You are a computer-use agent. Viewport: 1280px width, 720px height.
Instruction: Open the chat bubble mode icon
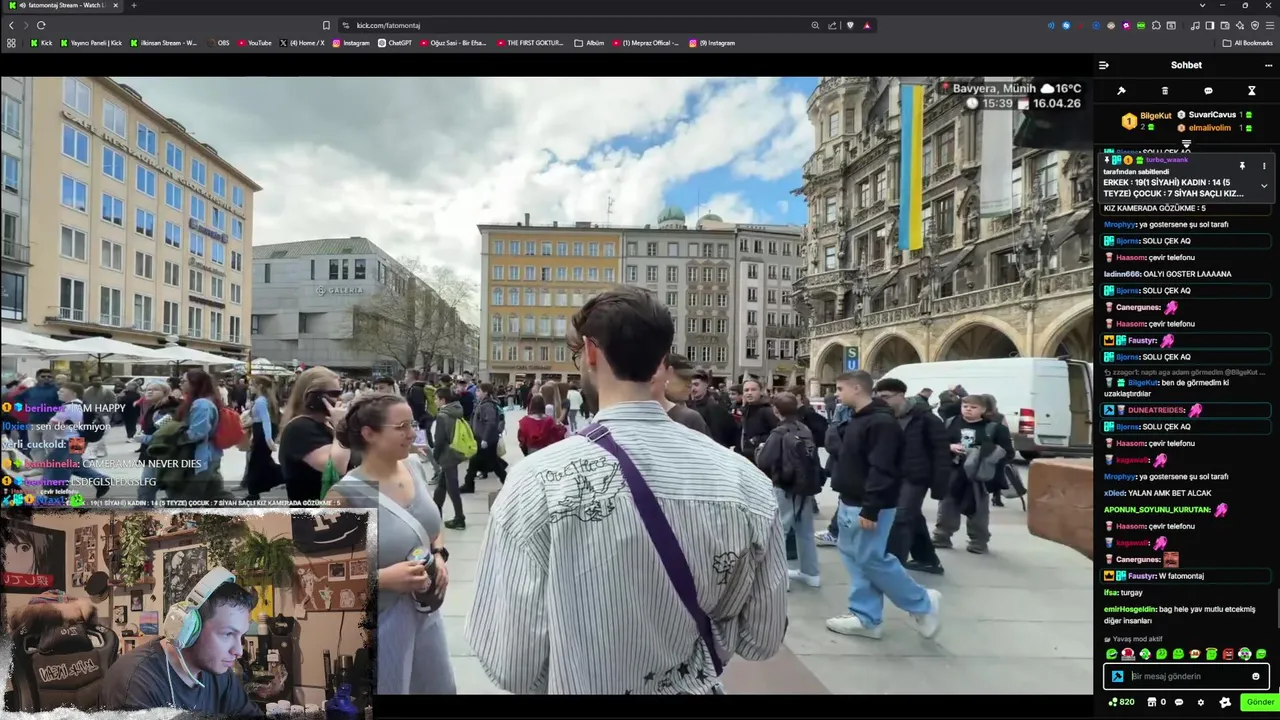(1208, 91)
